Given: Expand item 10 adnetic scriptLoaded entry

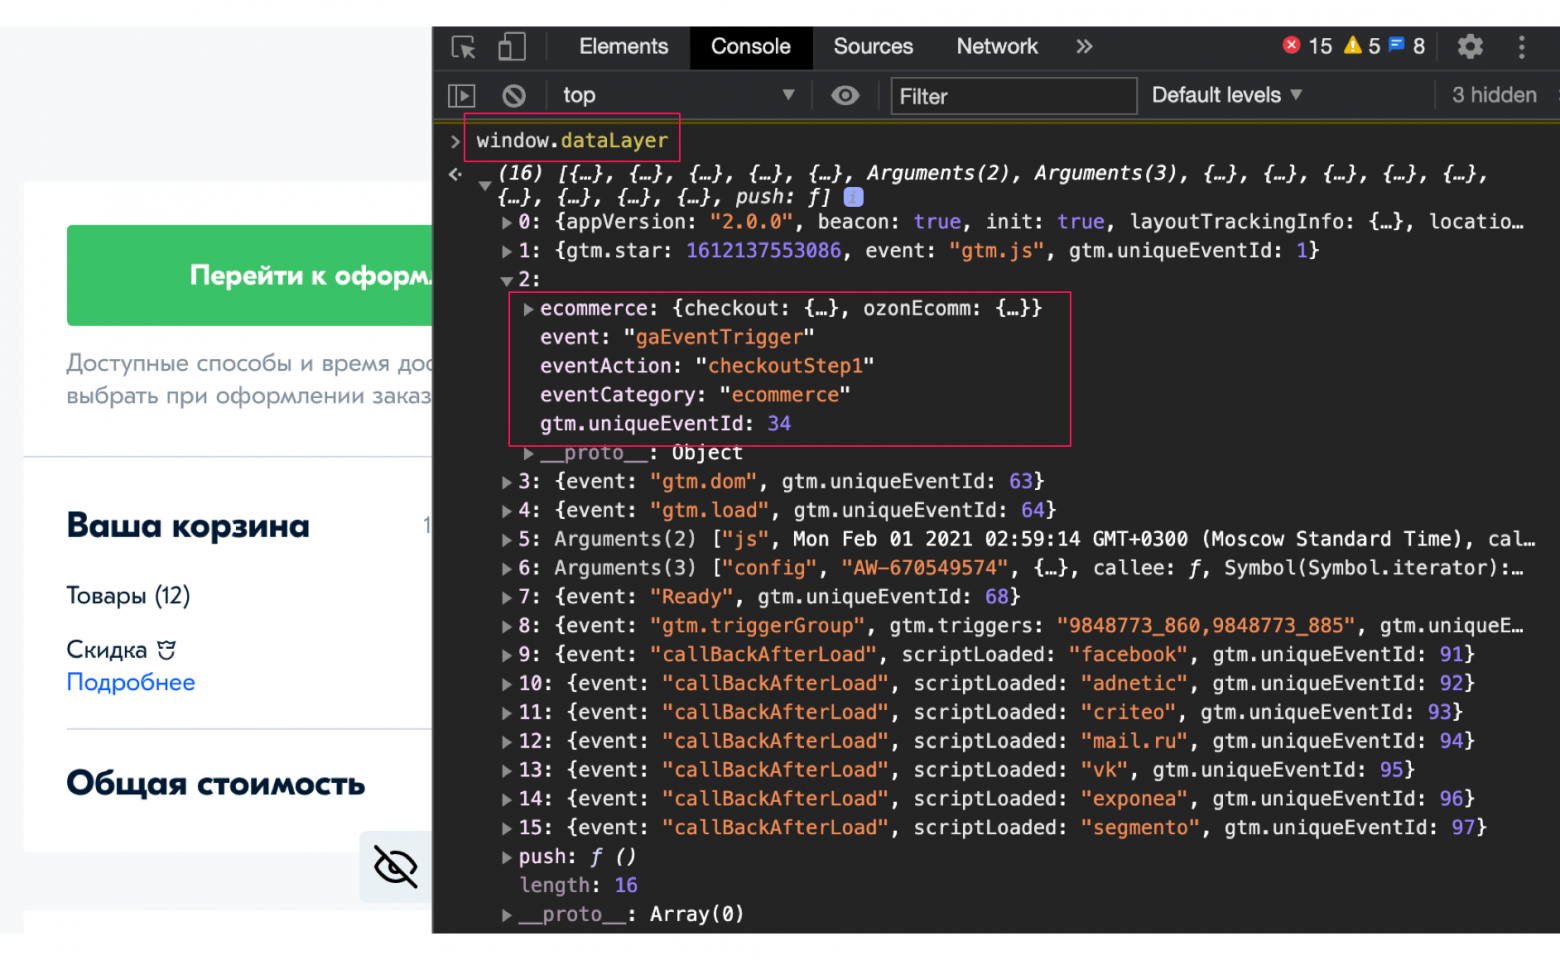Looking at the screenshot, I should (x=507, y=684).
